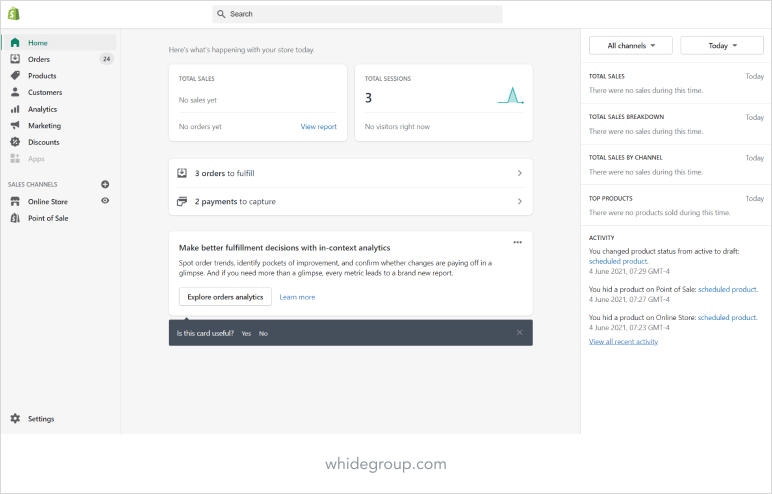Click the Home house icon

pos(15,43)
